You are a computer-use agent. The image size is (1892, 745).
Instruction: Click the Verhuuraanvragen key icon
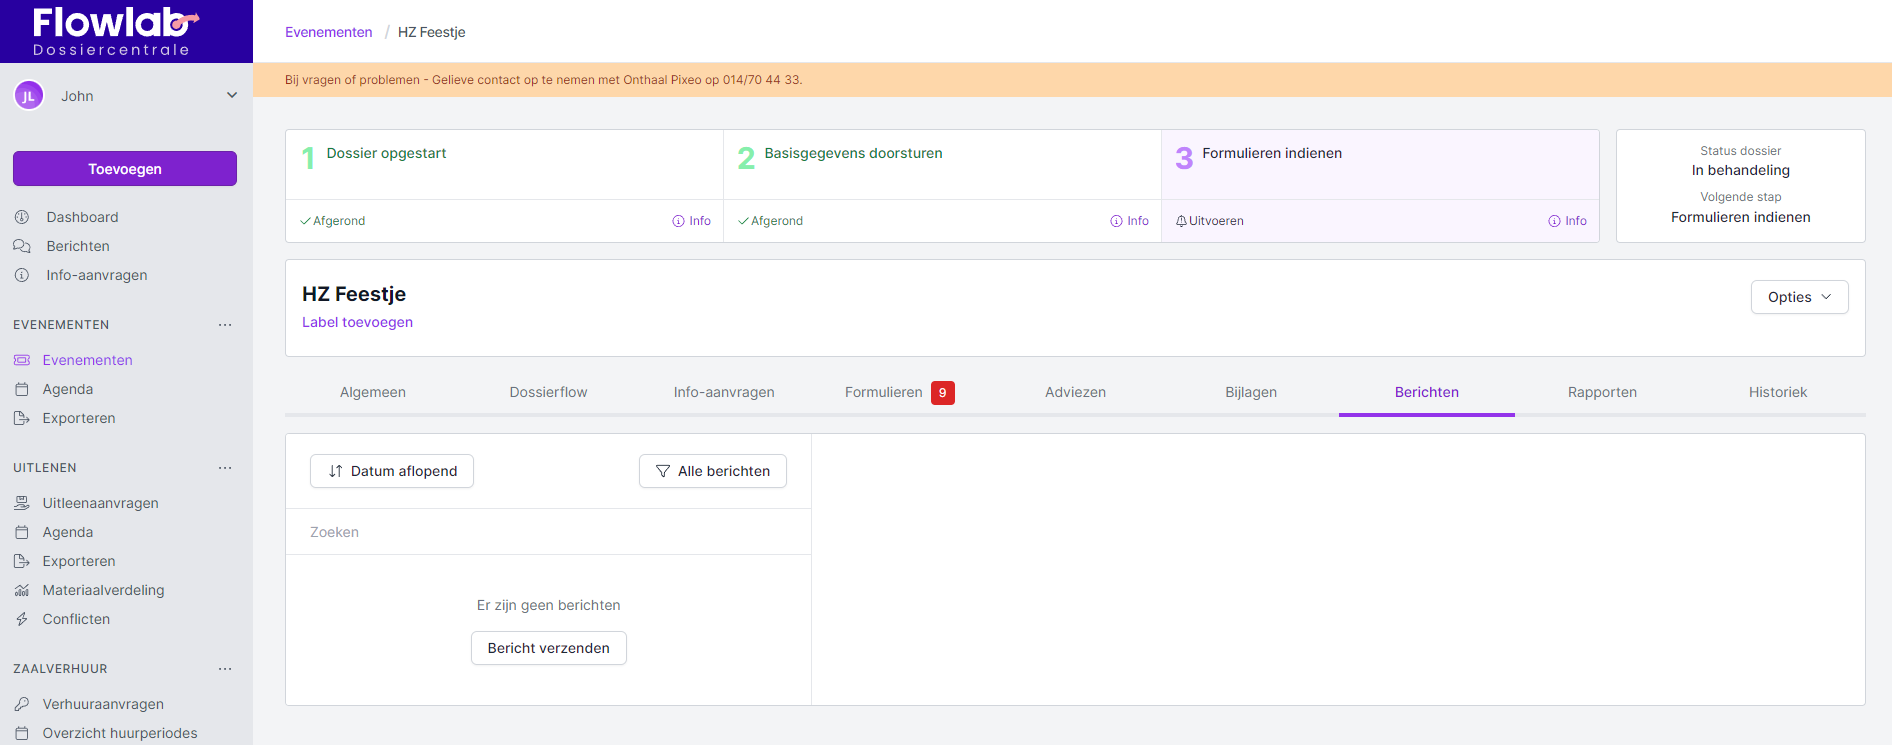pos(22,705)
